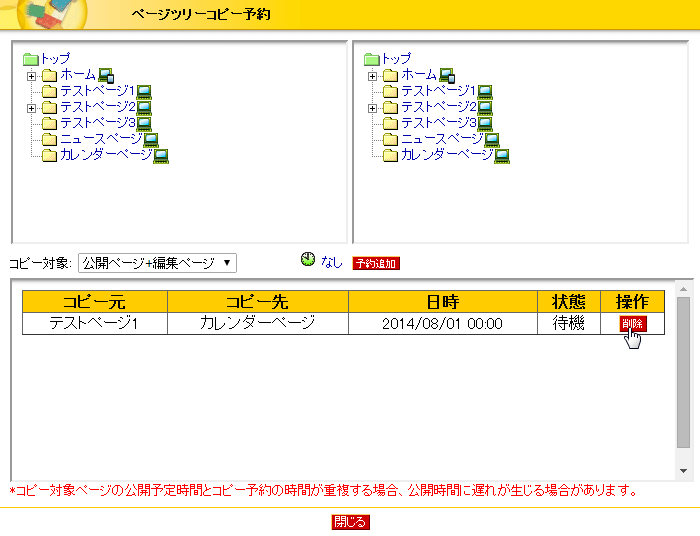Click テストページ2 folder icon in right tree
700x536 pixels.
[390, 108]
